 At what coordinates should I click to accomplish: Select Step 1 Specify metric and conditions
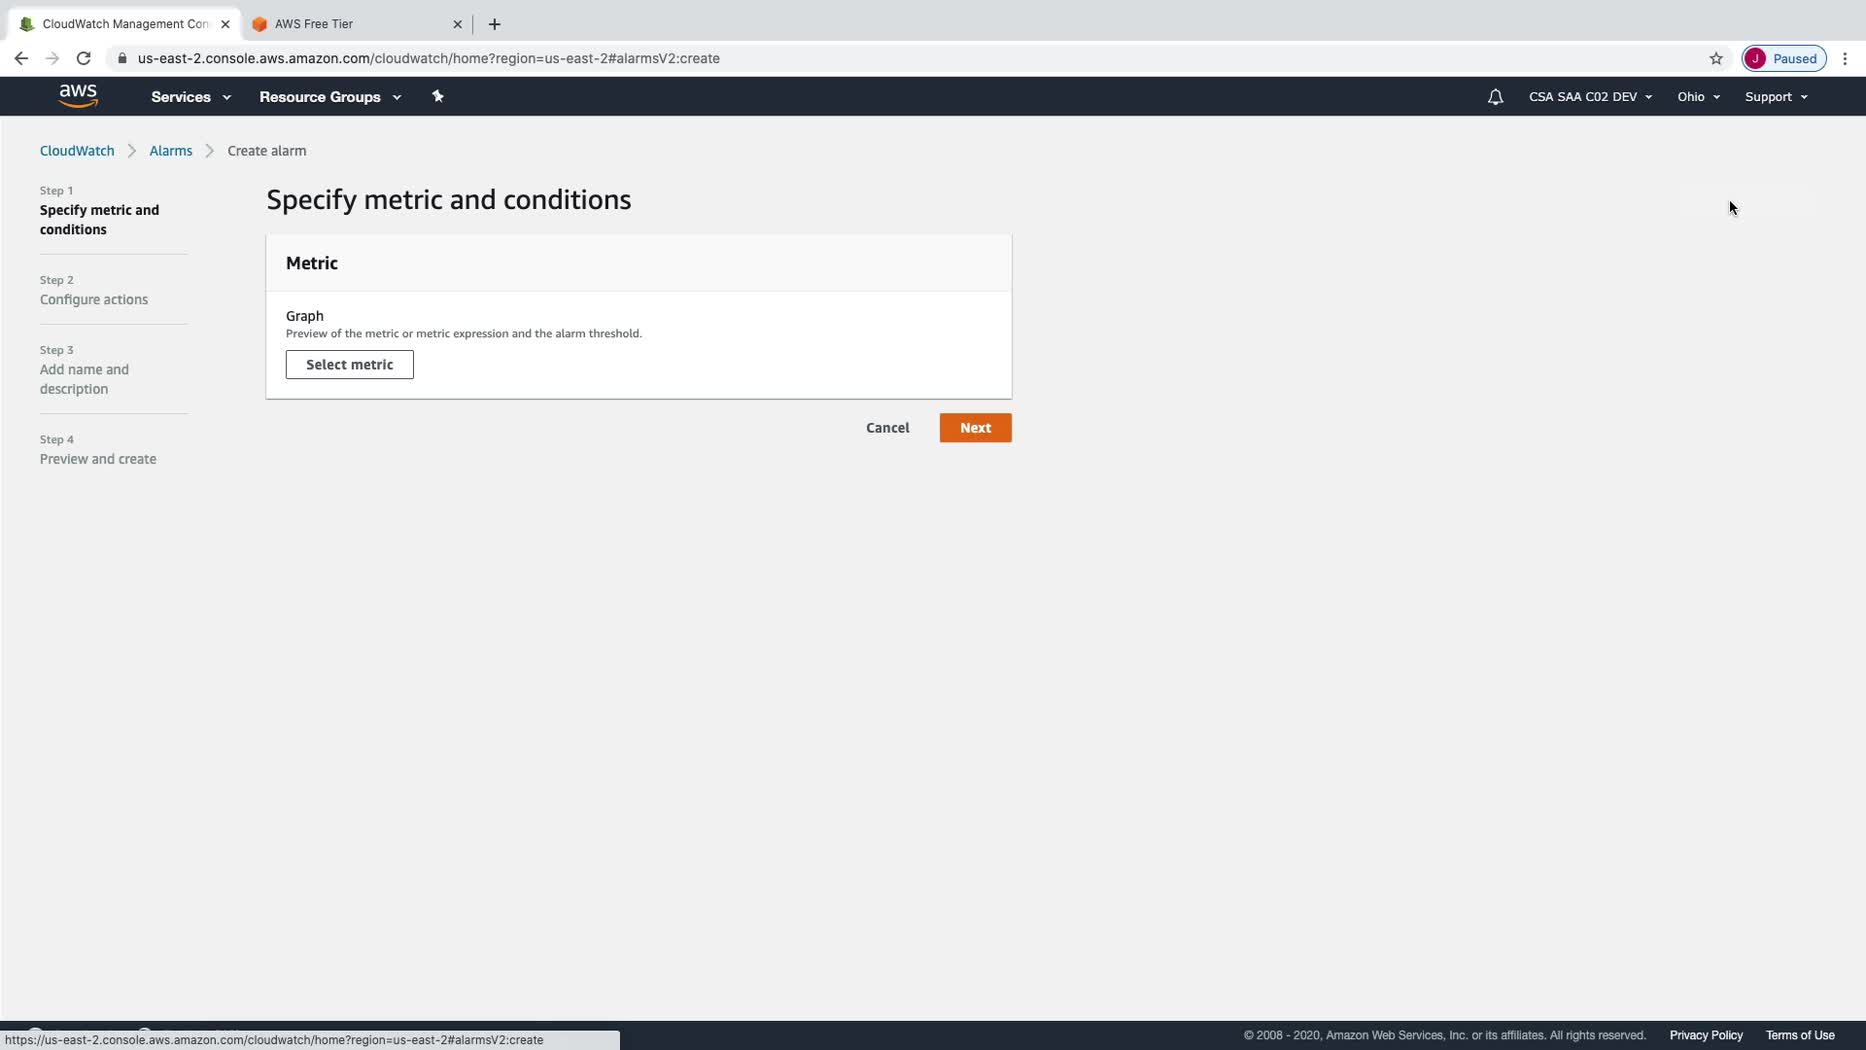coord(99,220)
